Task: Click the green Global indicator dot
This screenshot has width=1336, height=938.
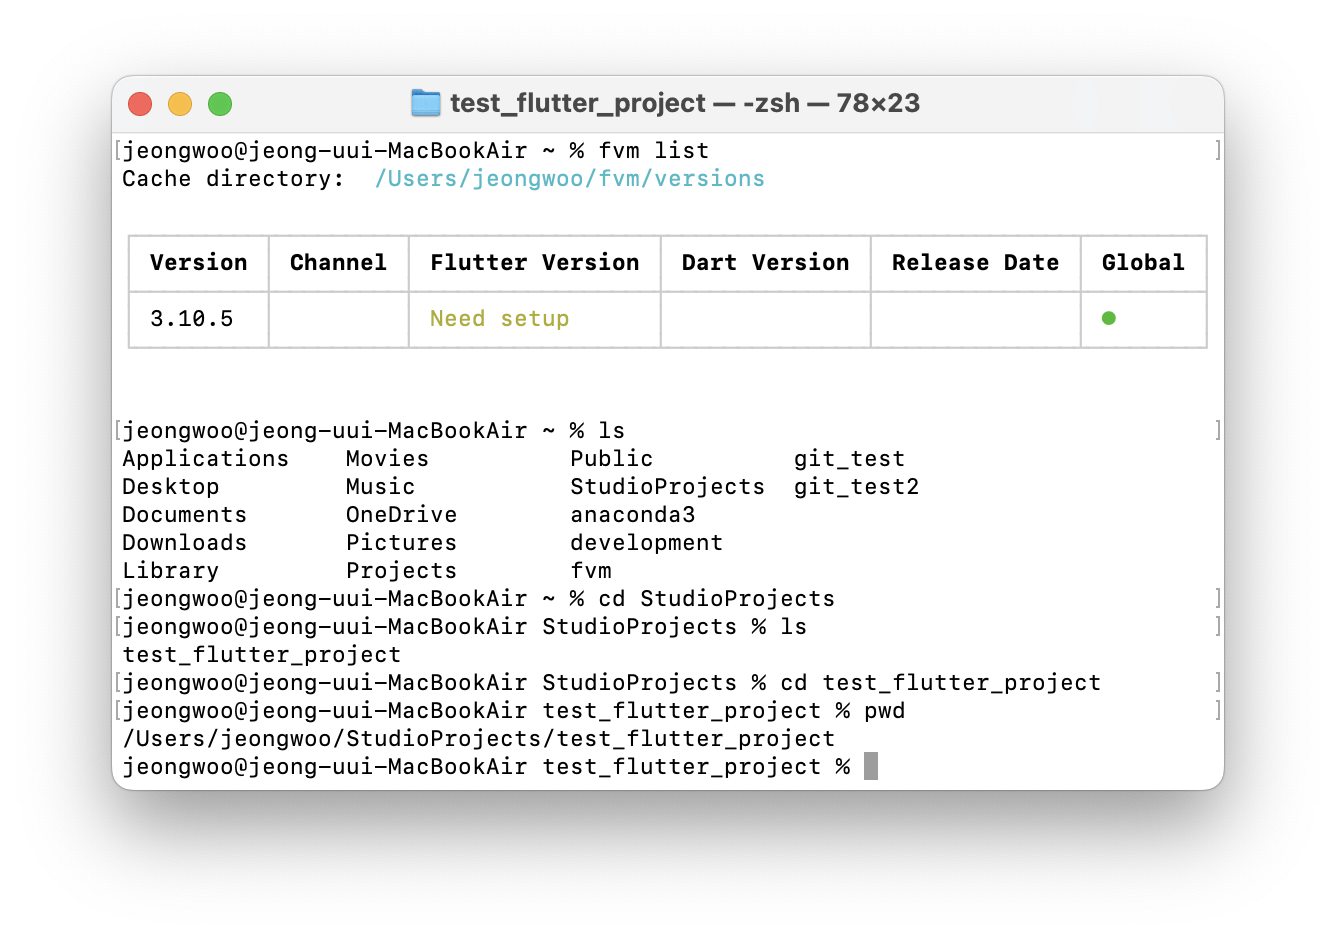Action: [x=1108, y=318]
